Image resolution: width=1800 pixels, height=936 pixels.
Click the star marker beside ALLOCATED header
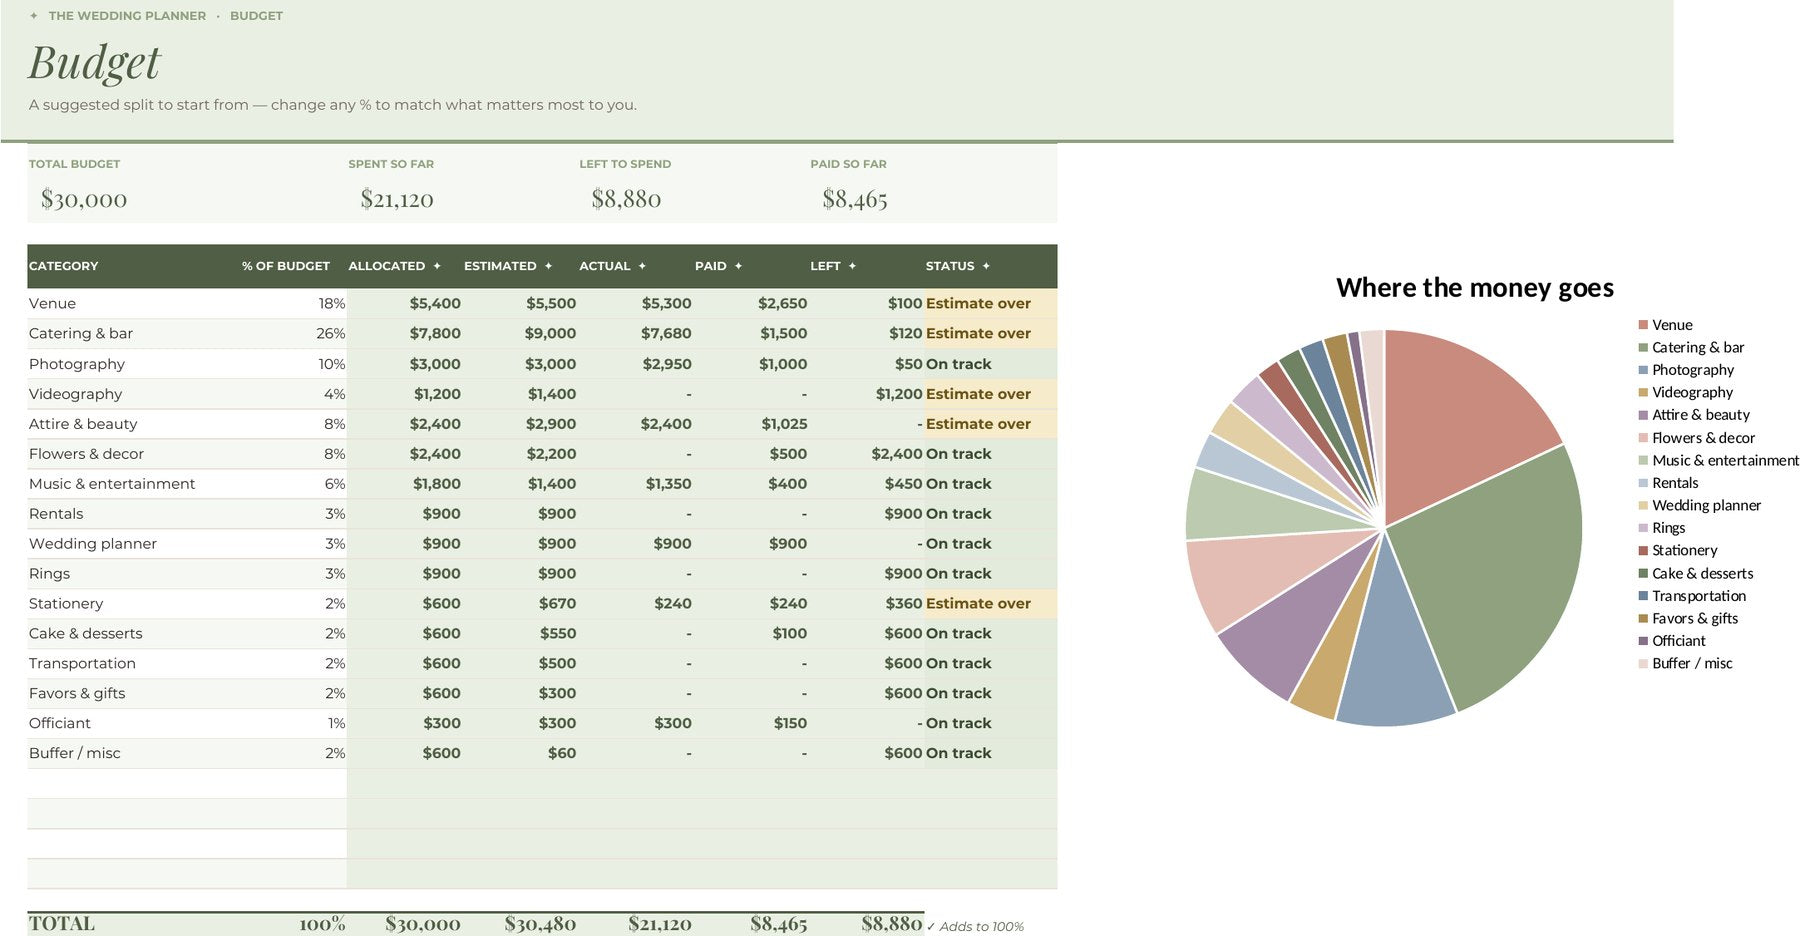click(x=437, y=266)
